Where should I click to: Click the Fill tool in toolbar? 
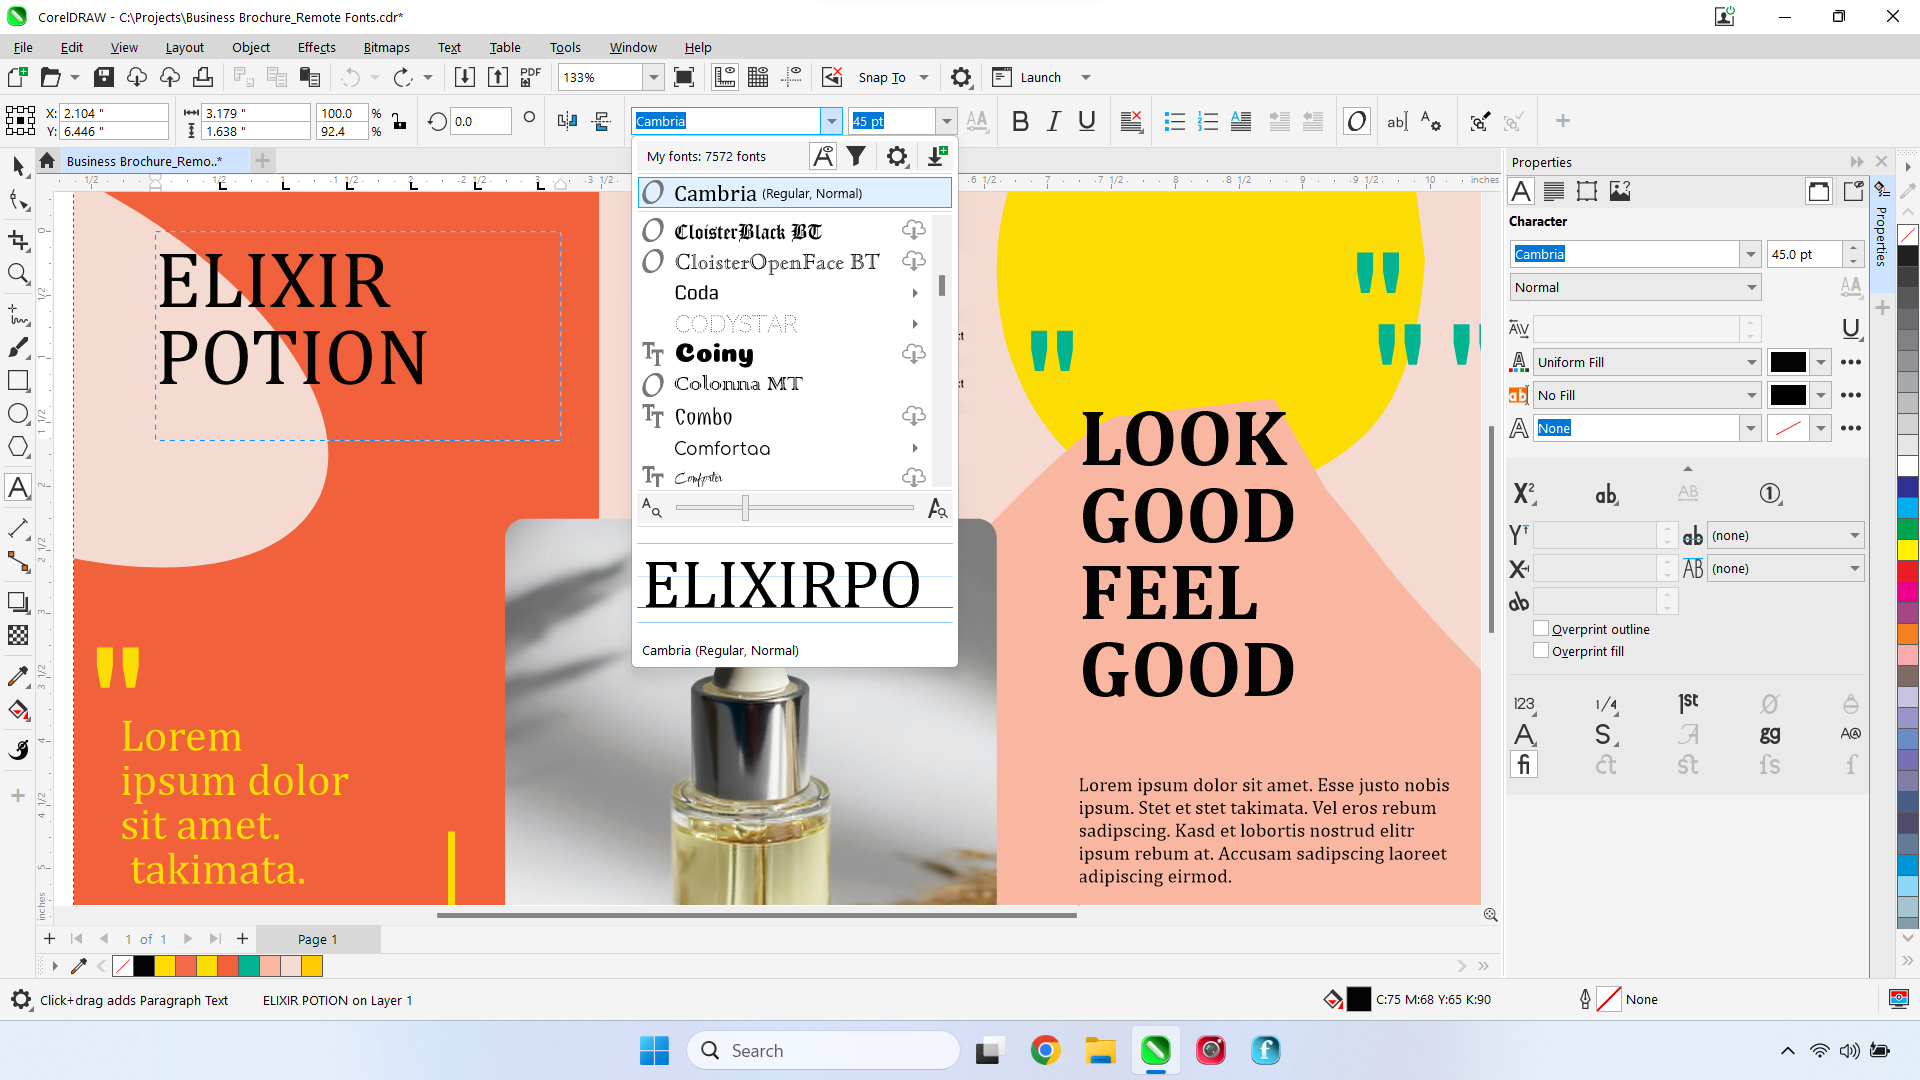pos(18,711)
